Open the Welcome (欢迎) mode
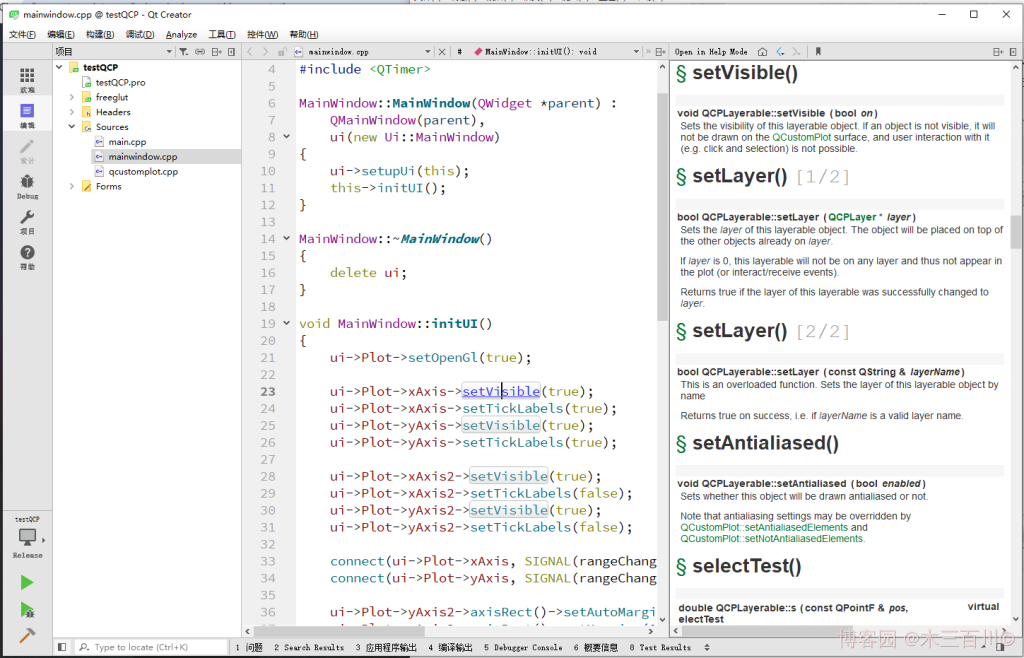Screen dimensions: 1024x658 27,80
